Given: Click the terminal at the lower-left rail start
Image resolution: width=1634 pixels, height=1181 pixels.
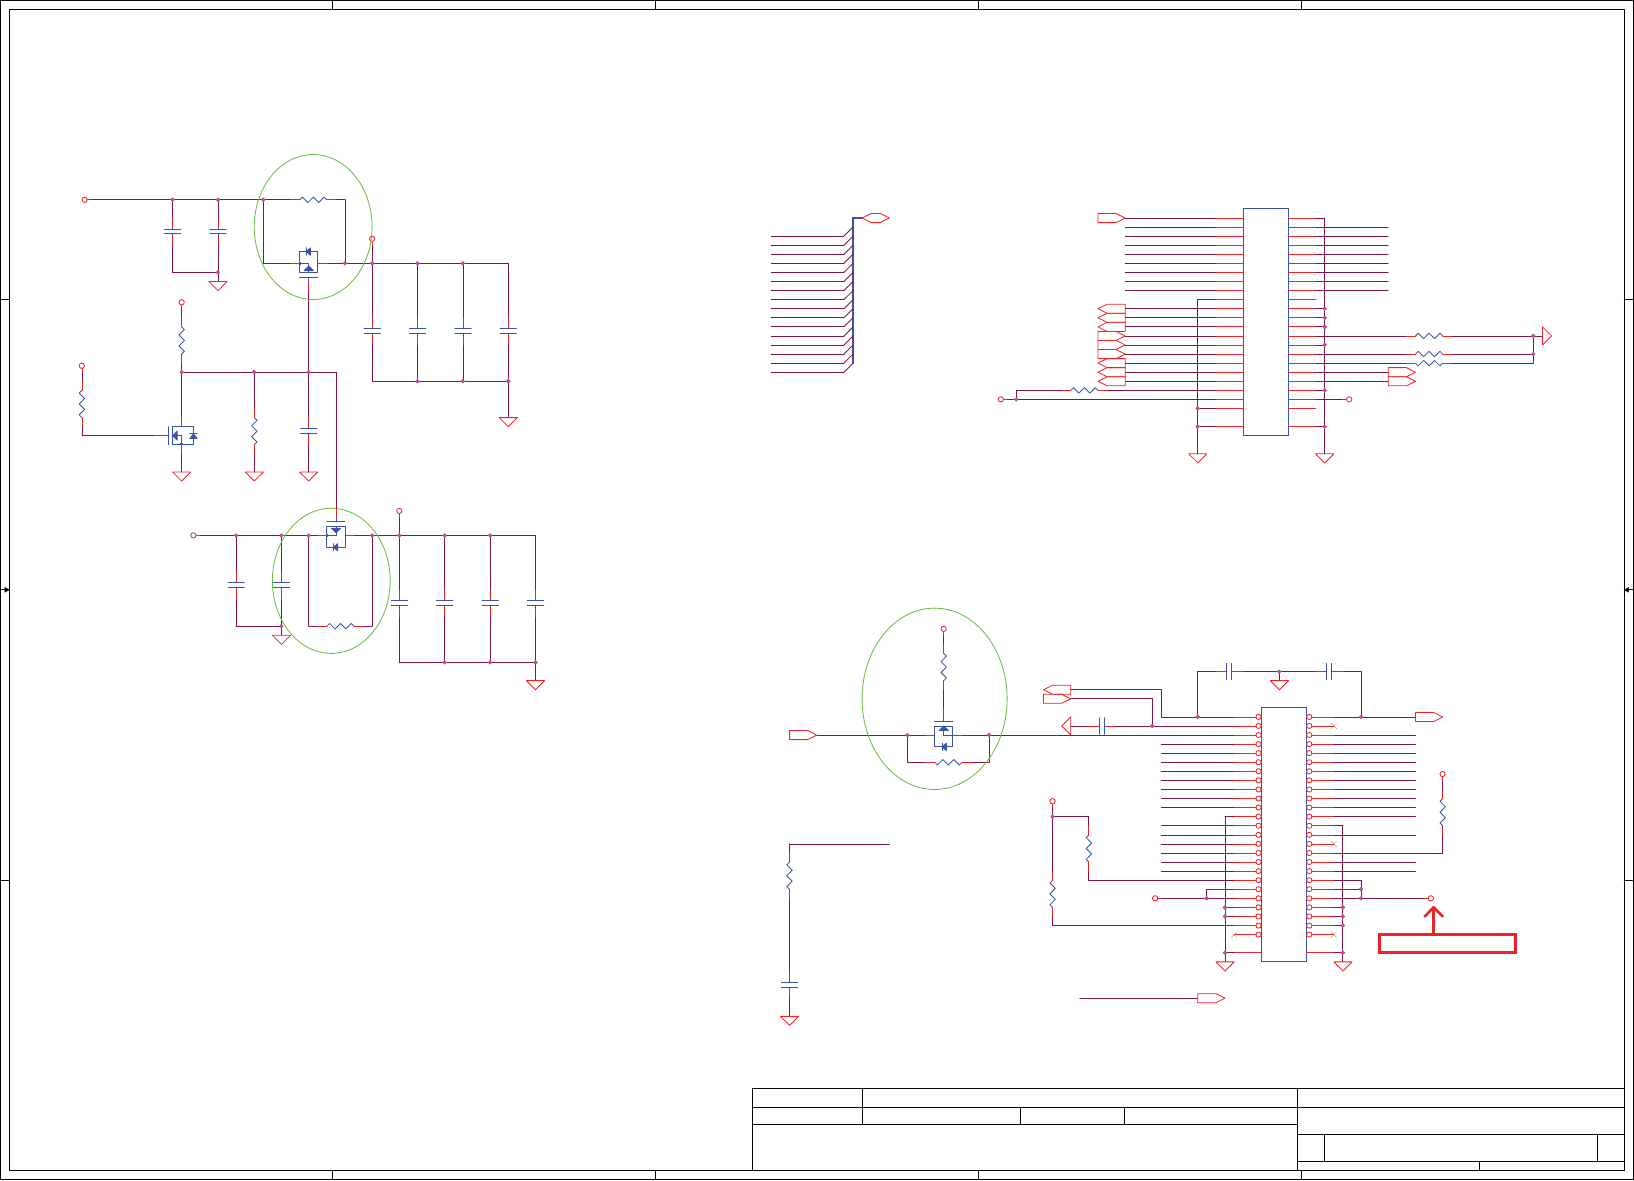Looking at the screenshot, I should coord(194,535).
